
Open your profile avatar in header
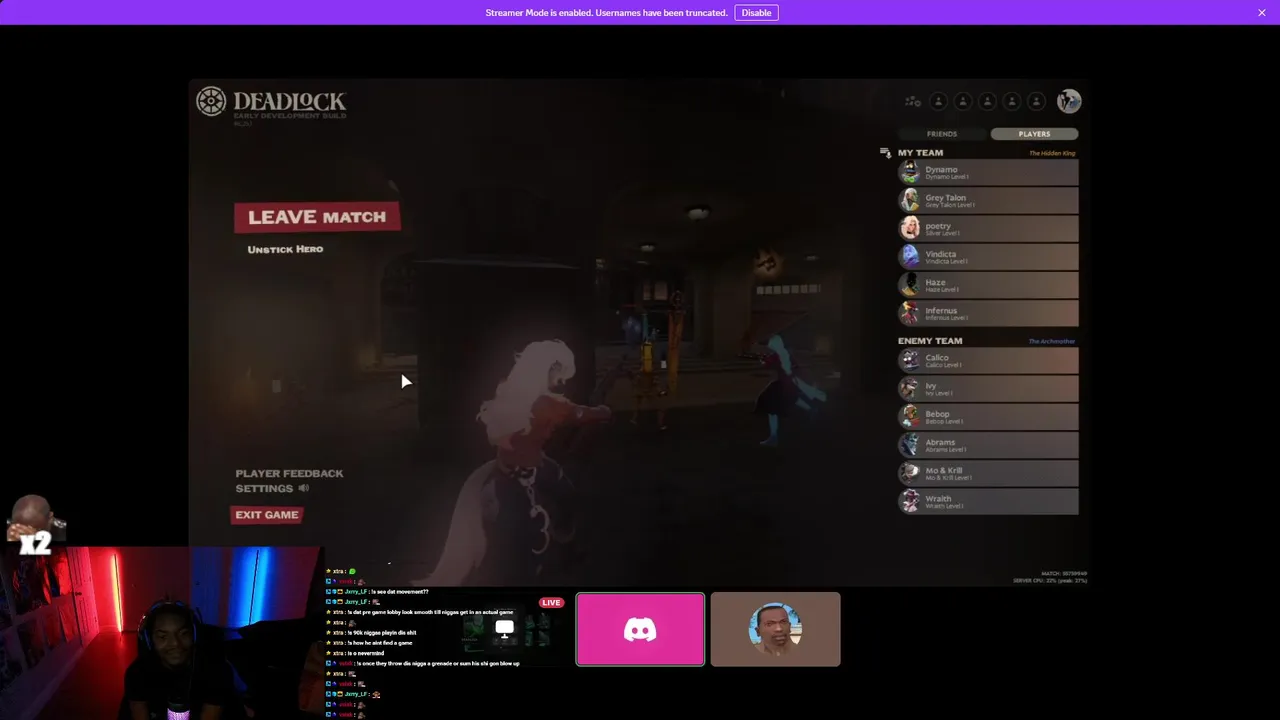click(1069, 101)
